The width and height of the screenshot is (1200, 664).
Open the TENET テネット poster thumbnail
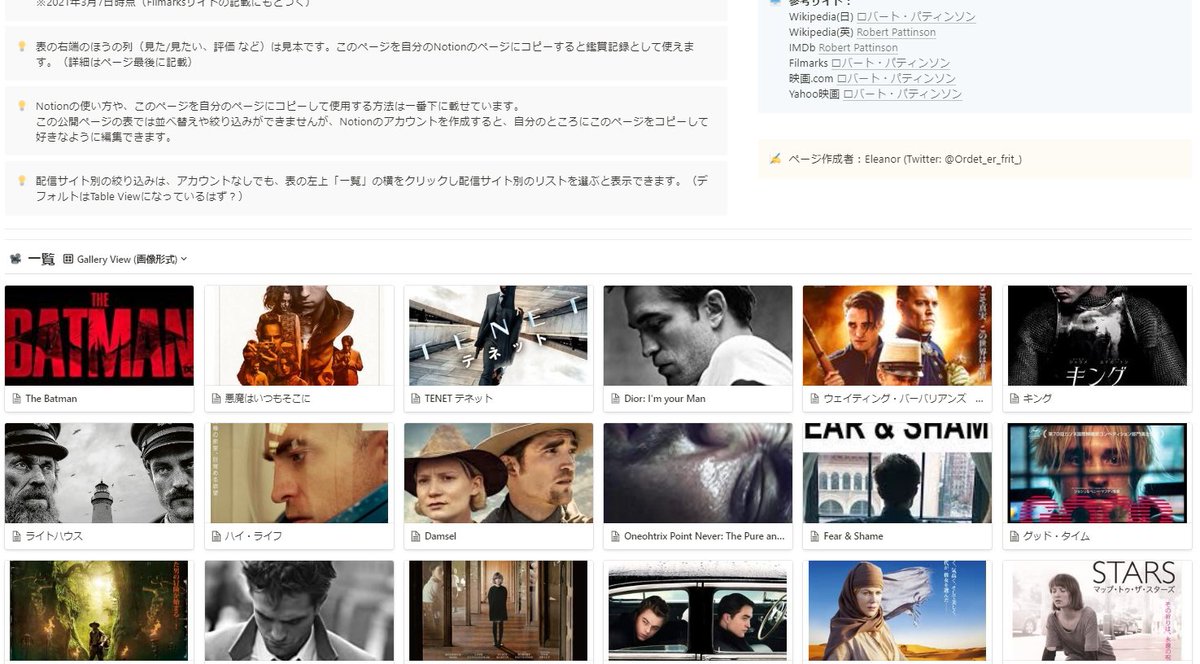coord(498,336)
